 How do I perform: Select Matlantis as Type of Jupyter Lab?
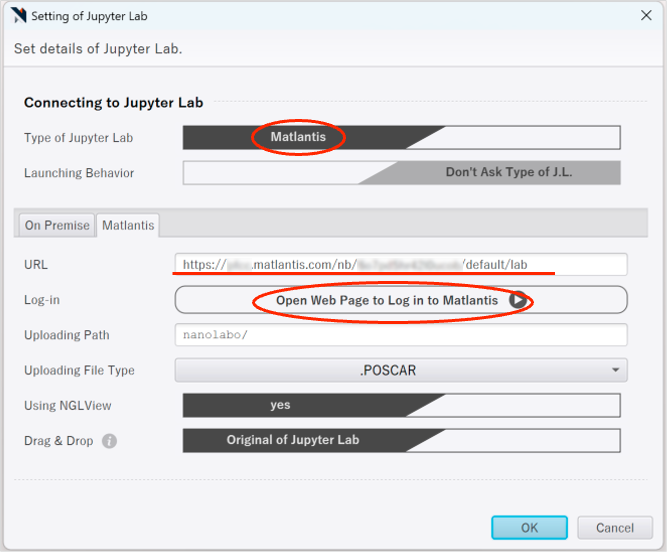(298, 137)
